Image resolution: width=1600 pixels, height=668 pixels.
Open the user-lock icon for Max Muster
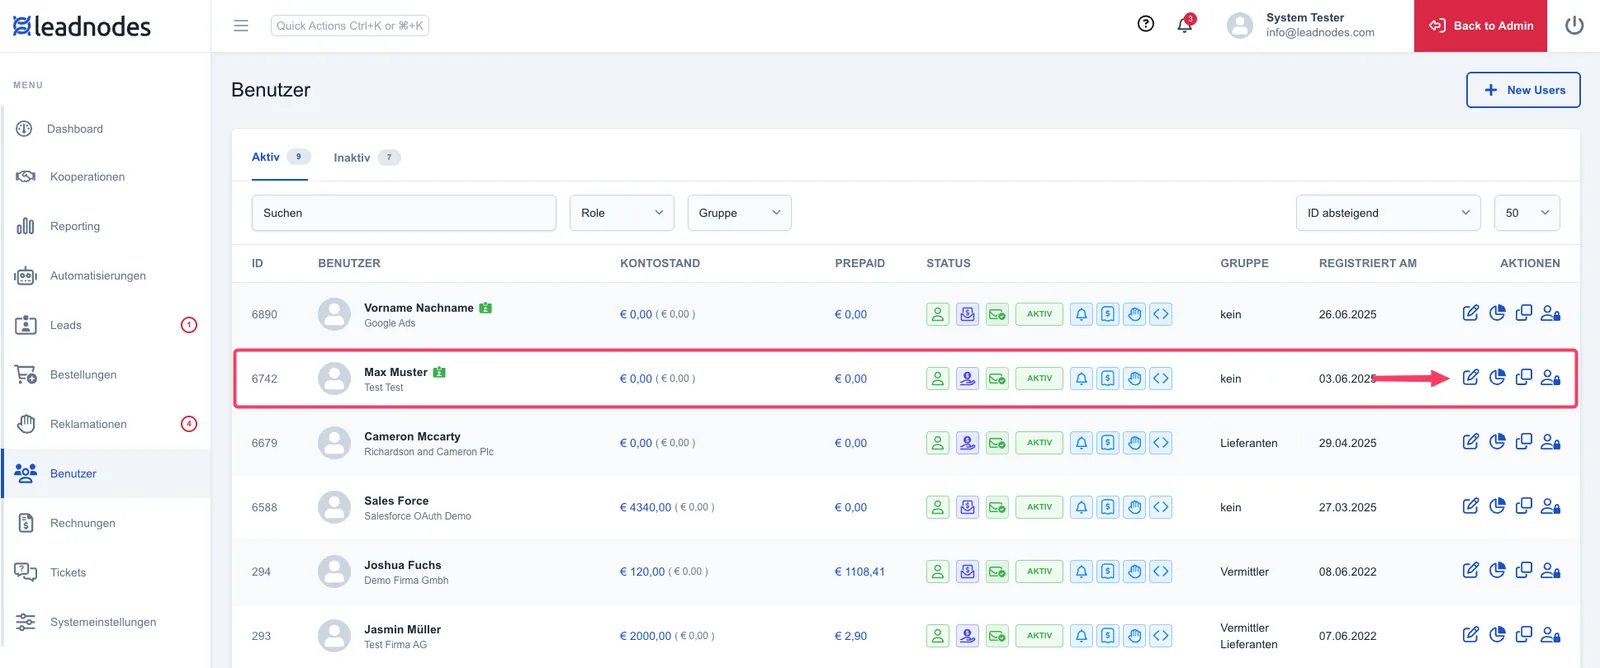tap(1551, 378)
